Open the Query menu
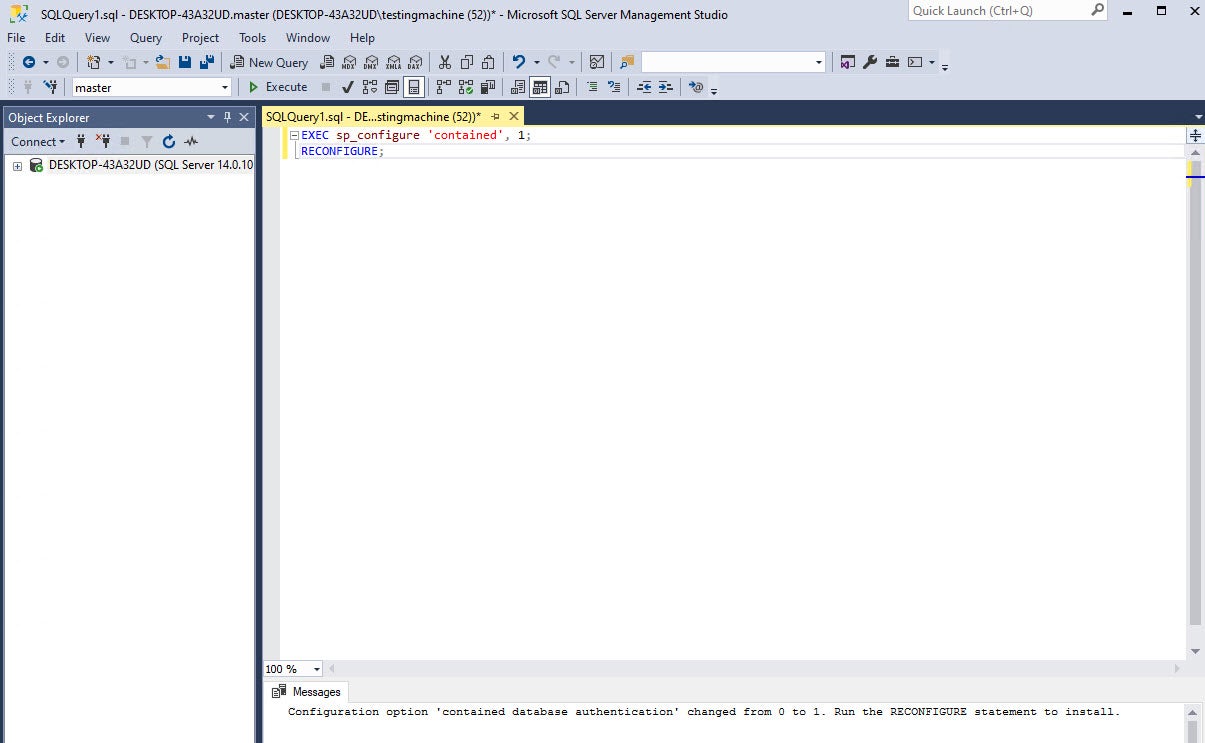Image resolution: width=1205 pixels, height=743 pixels. pyautogui.click(x=145, y=38)
